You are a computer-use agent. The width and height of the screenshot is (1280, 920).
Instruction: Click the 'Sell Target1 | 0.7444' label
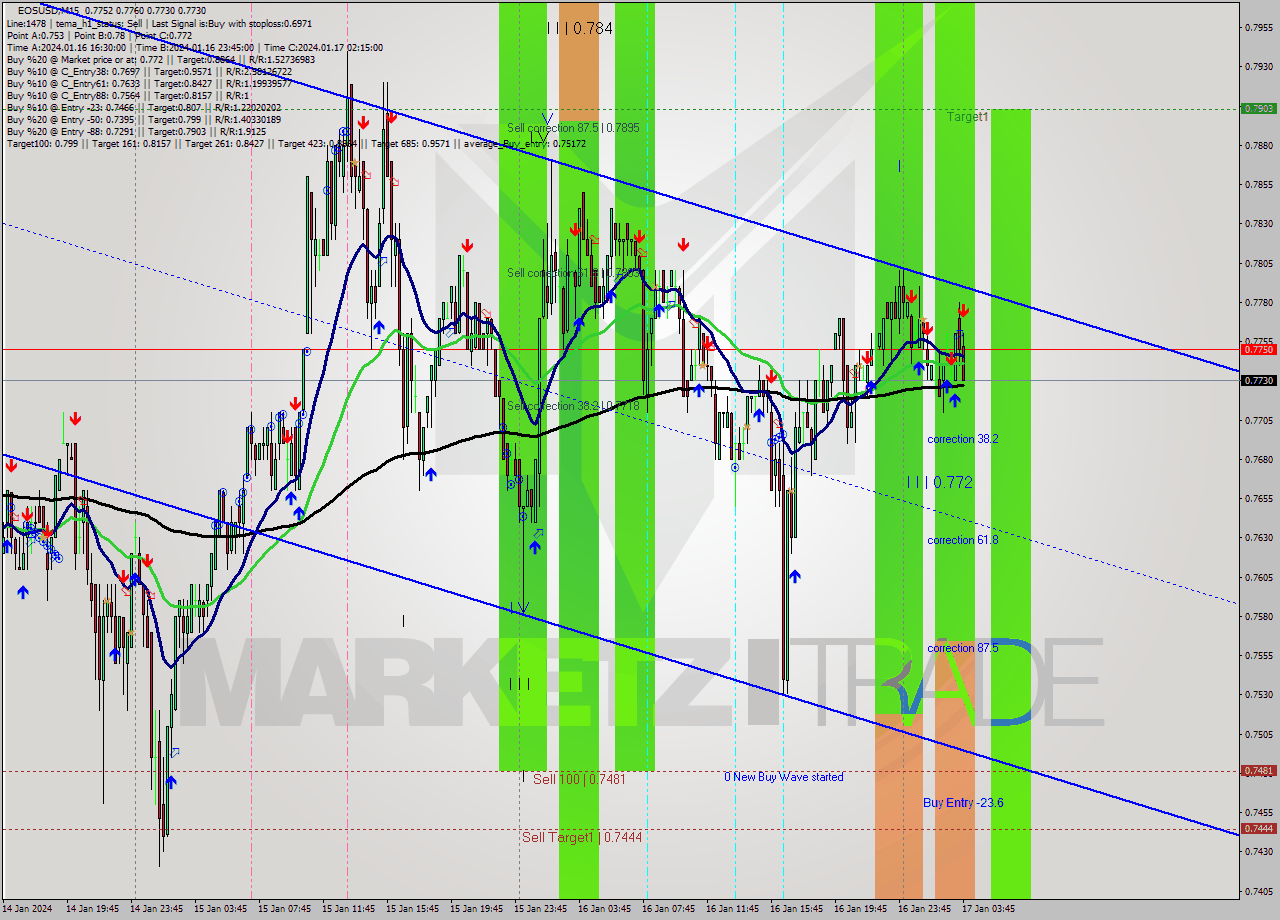(582, 837)
